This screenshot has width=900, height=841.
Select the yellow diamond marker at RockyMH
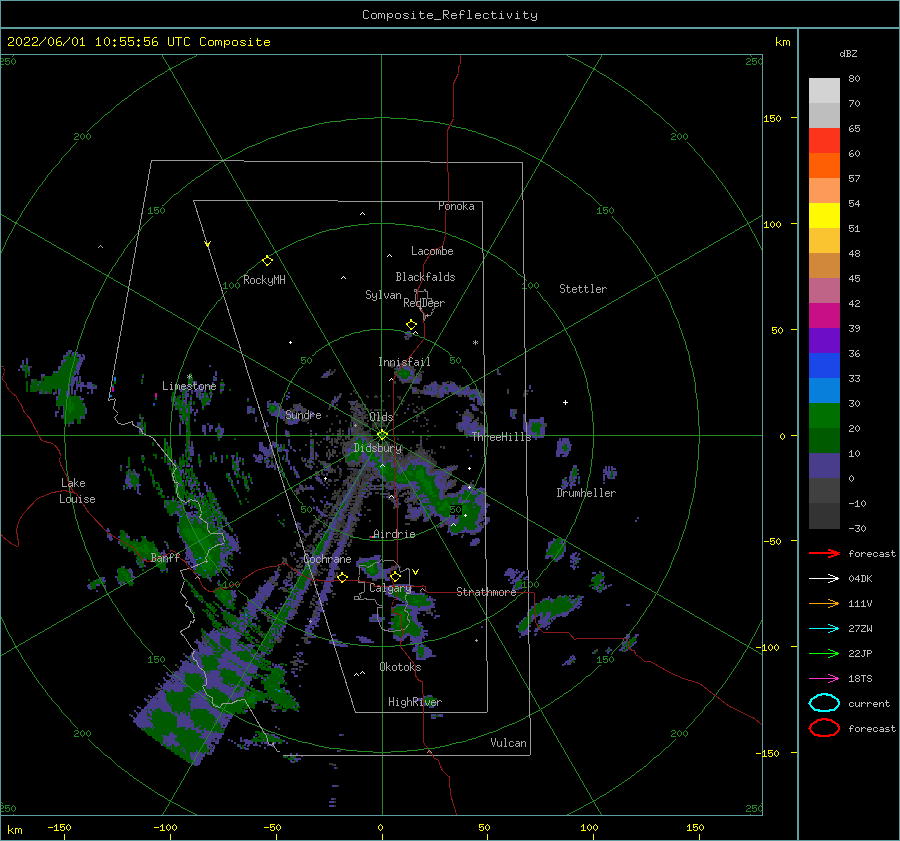tap(267, 261)
